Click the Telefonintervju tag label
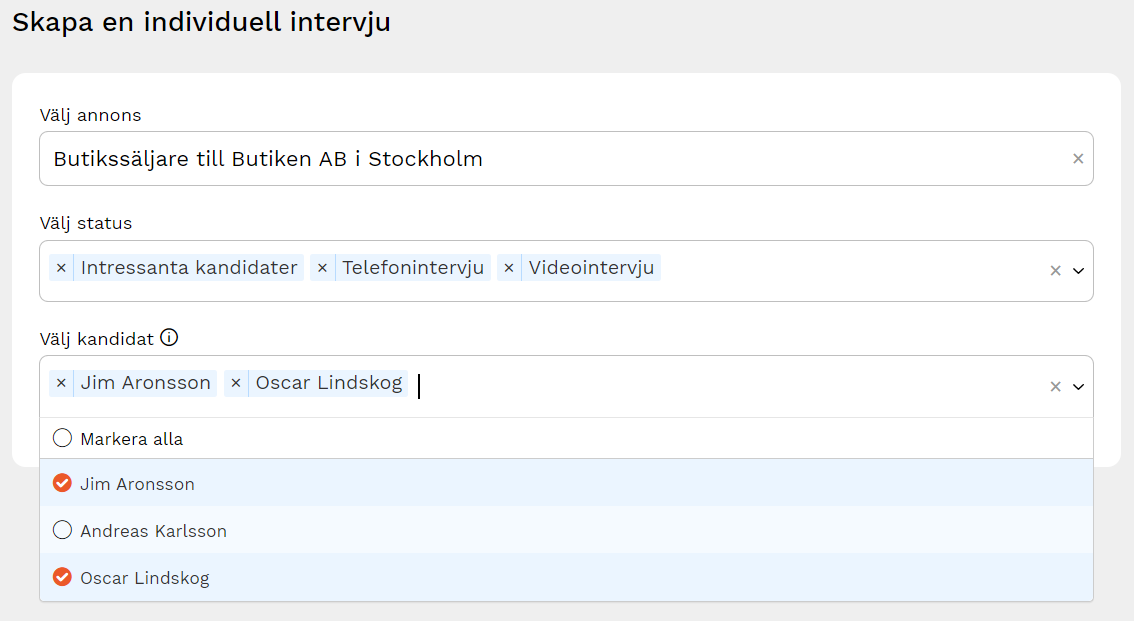Screen dimensions: 1134x621 [x=413, y=268]
